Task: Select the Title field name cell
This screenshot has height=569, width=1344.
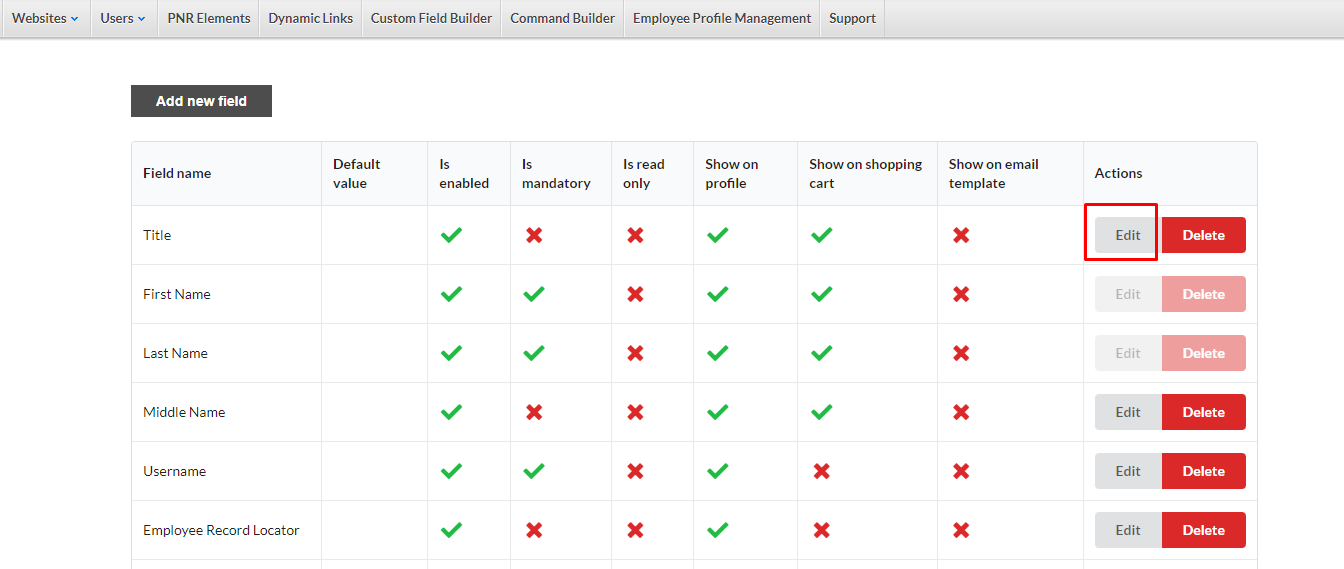Action: pyautogui.click(x=226, y=235)
